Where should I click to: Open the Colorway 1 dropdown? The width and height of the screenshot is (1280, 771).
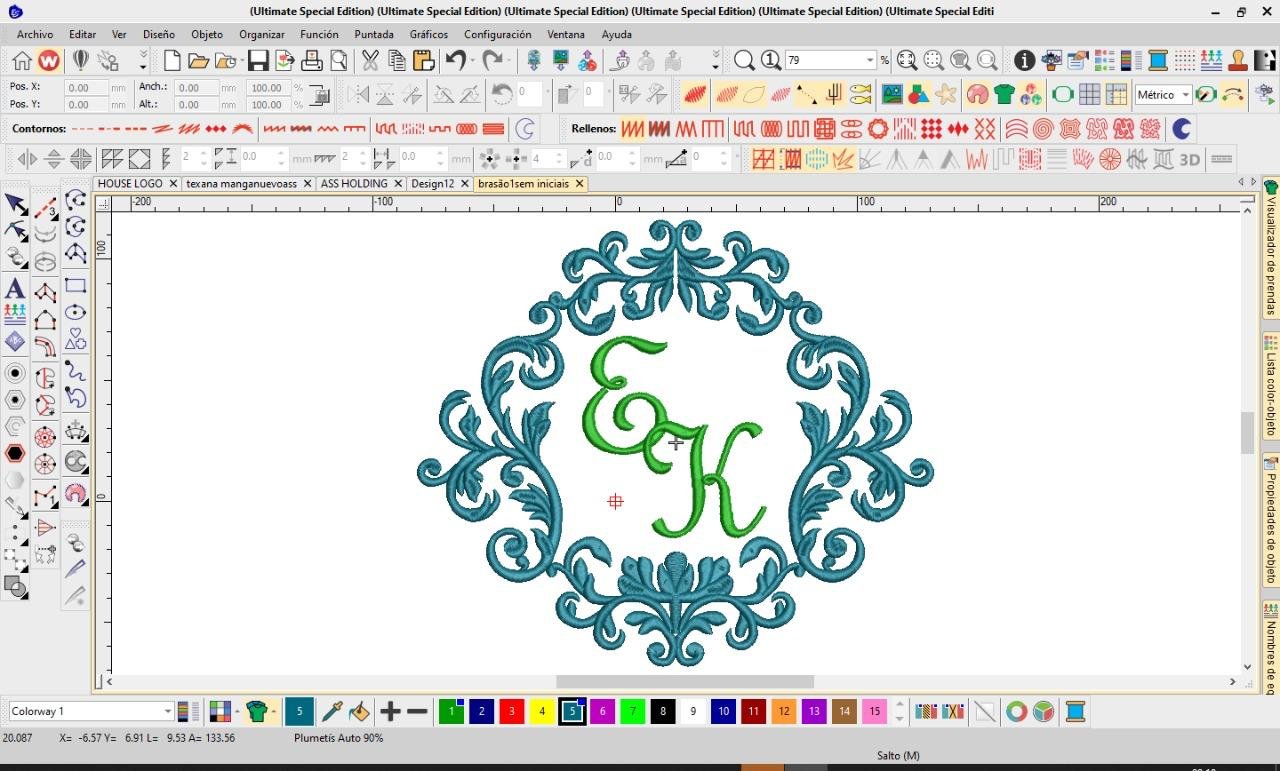[x=167, y=712]
